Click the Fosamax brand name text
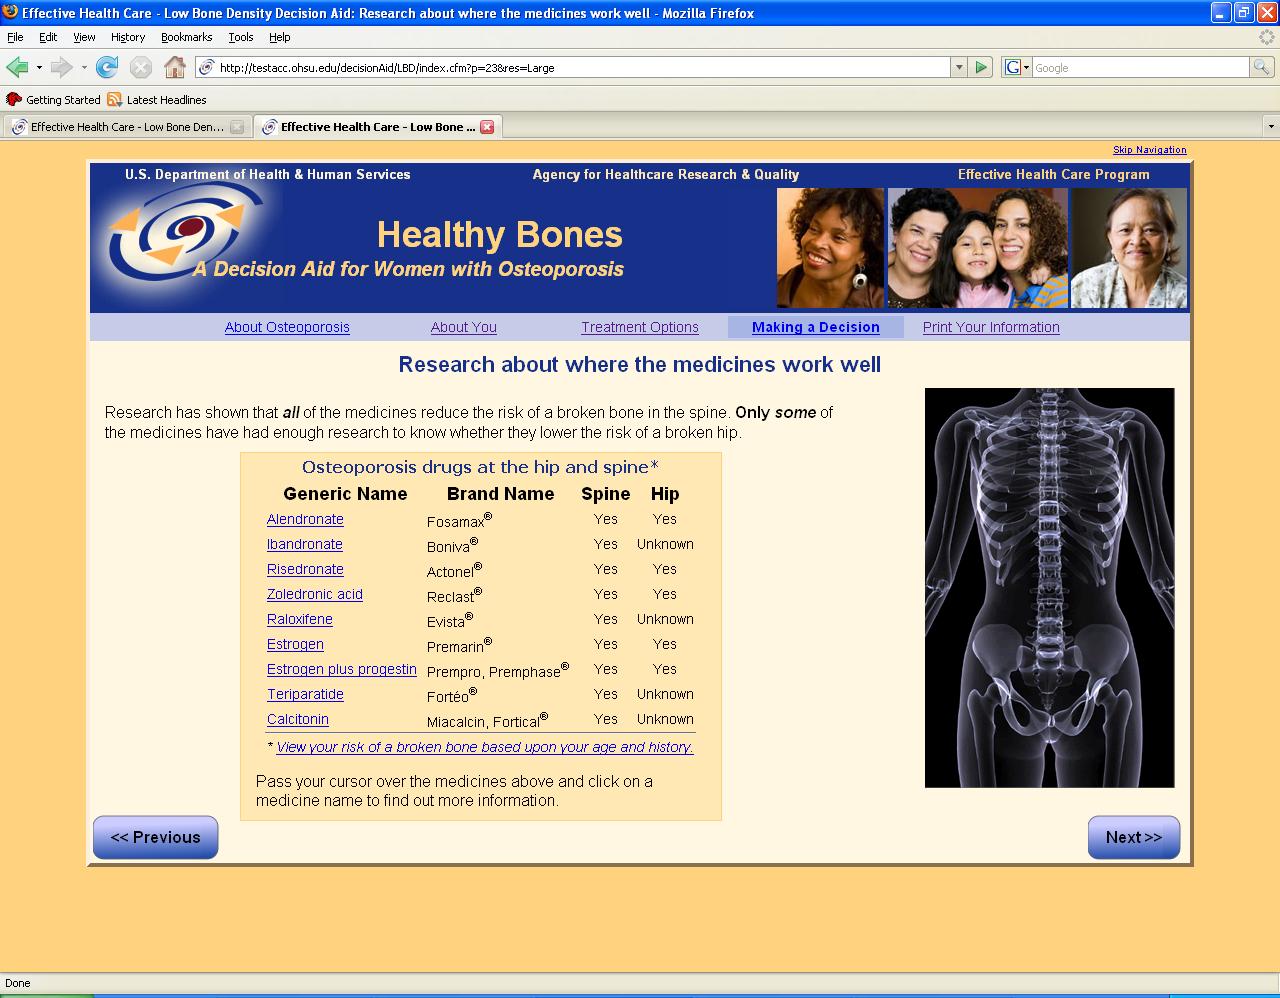Screen dimensions: 1280x998 459,520
